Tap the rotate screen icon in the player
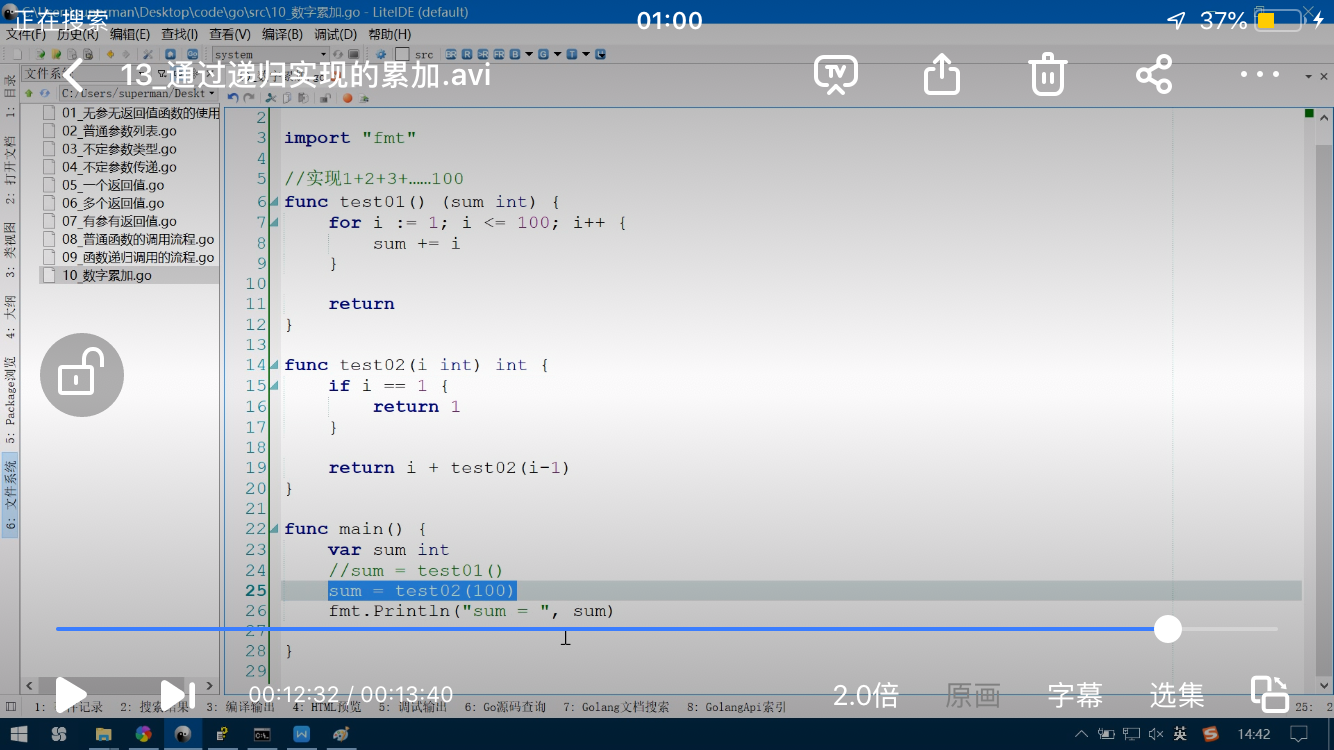Screen dimensions: 1334x750 point(1269,694)
